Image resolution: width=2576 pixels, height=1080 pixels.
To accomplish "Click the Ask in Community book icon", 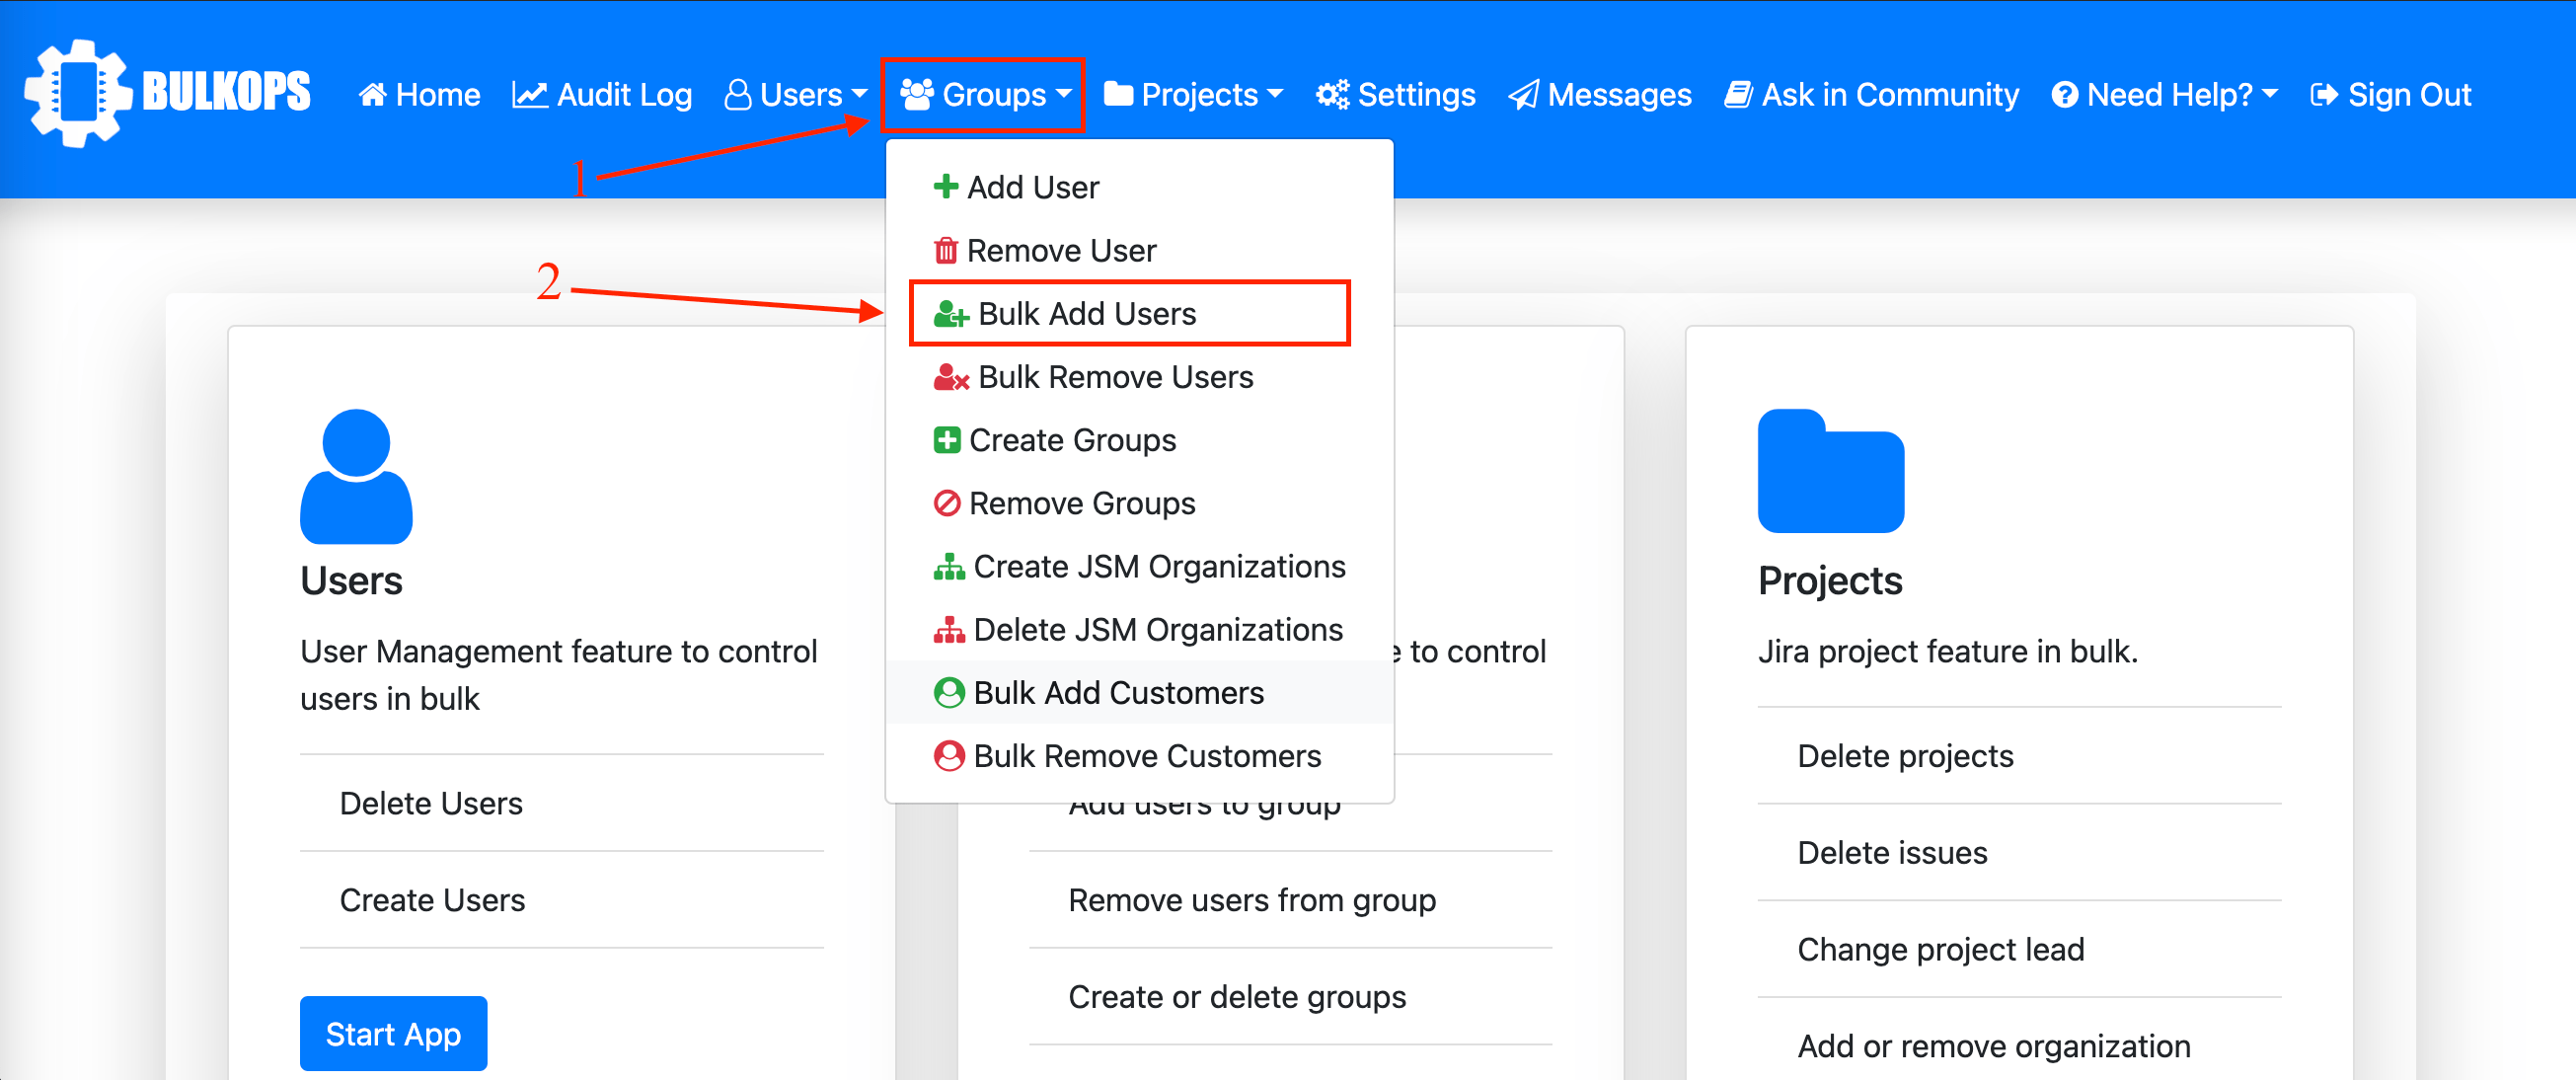I will (x=1739, y=93).
